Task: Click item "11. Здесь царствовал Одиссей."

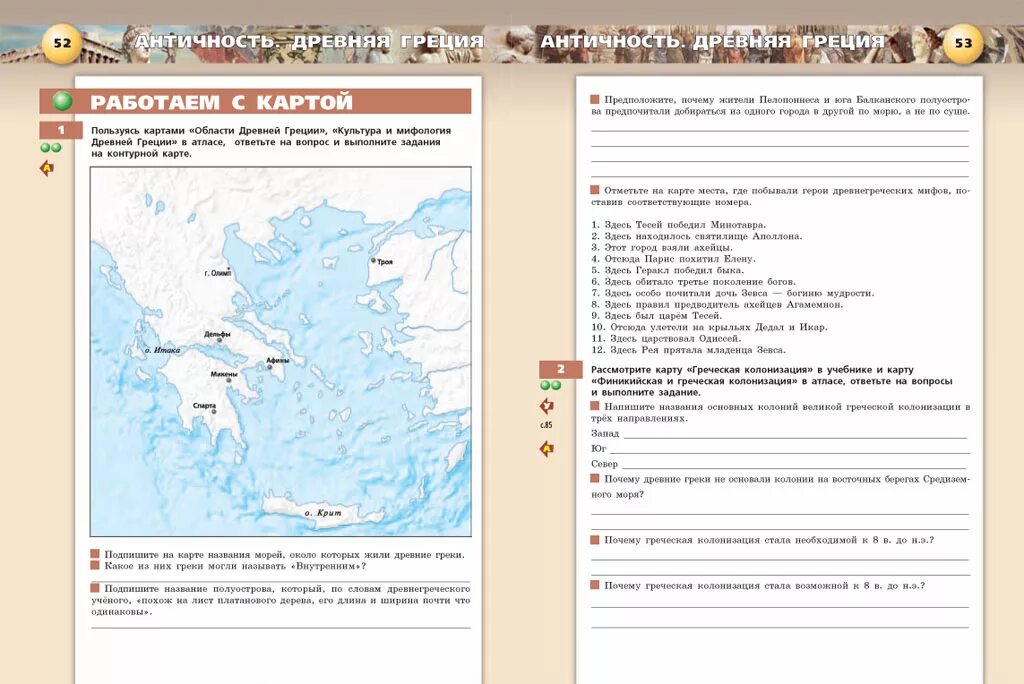Action: pyautogui.click(x=666, y=338)
